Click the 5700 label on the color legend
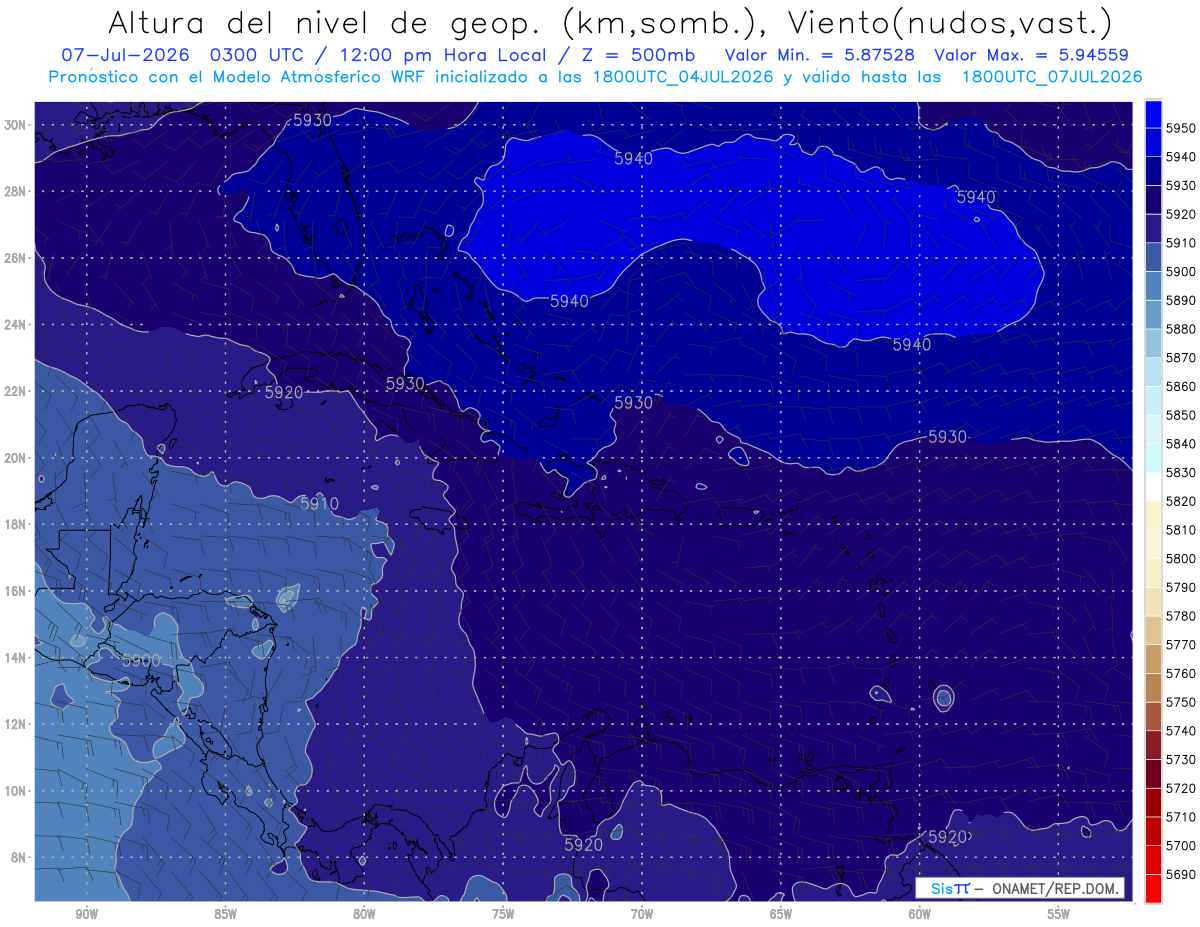 pyautogui.click(x=1182, y=845)
